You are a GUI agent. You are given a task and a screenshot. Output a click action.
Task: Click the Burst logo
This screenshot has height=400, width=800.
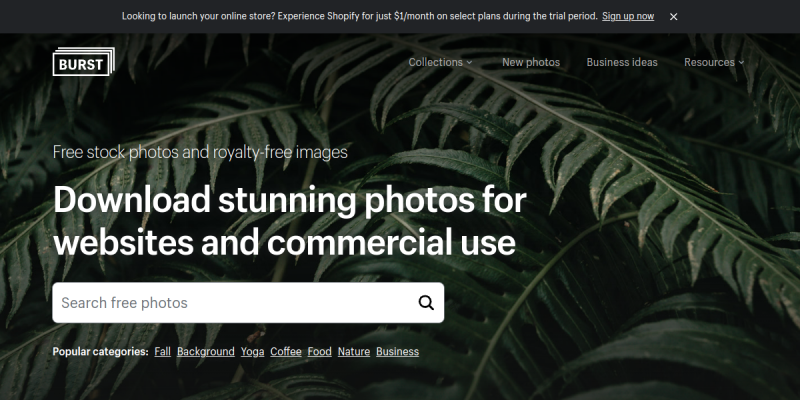click(x=84, y=62)
